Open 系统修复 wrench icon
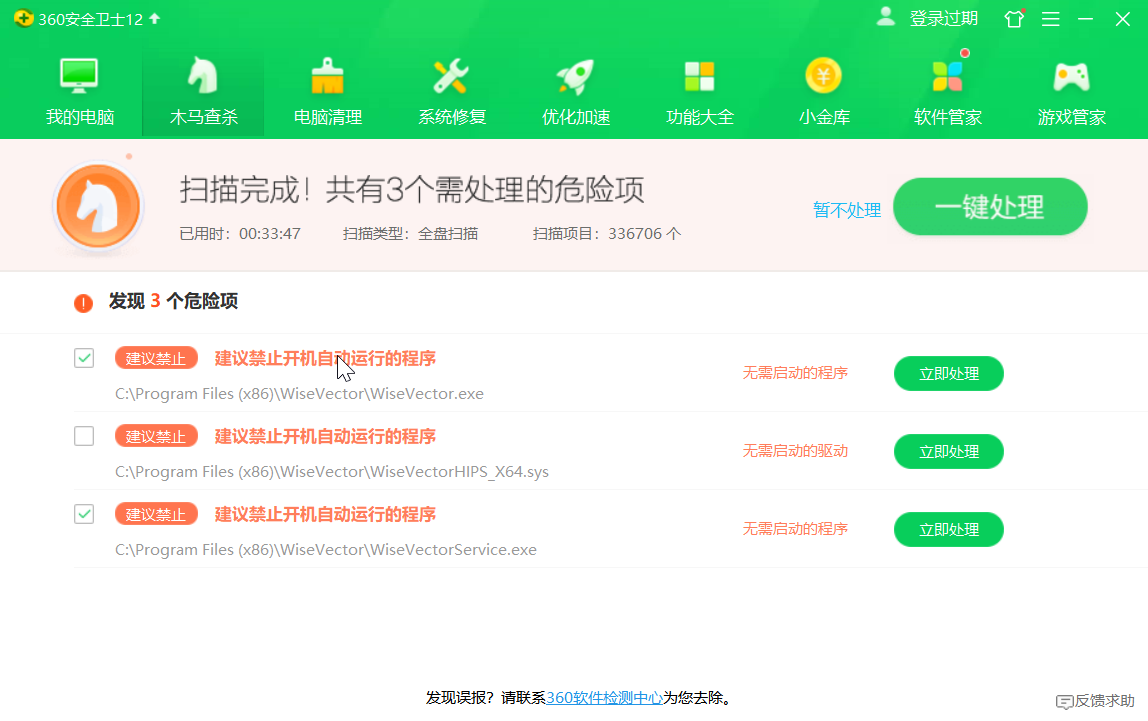 (x=451, y=75)
